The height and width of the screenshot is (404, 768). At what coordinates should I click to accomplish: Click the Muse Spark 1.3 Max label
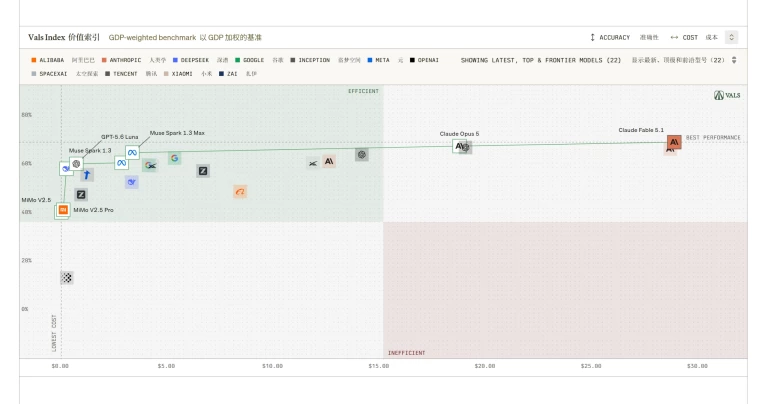pos(177,133)
